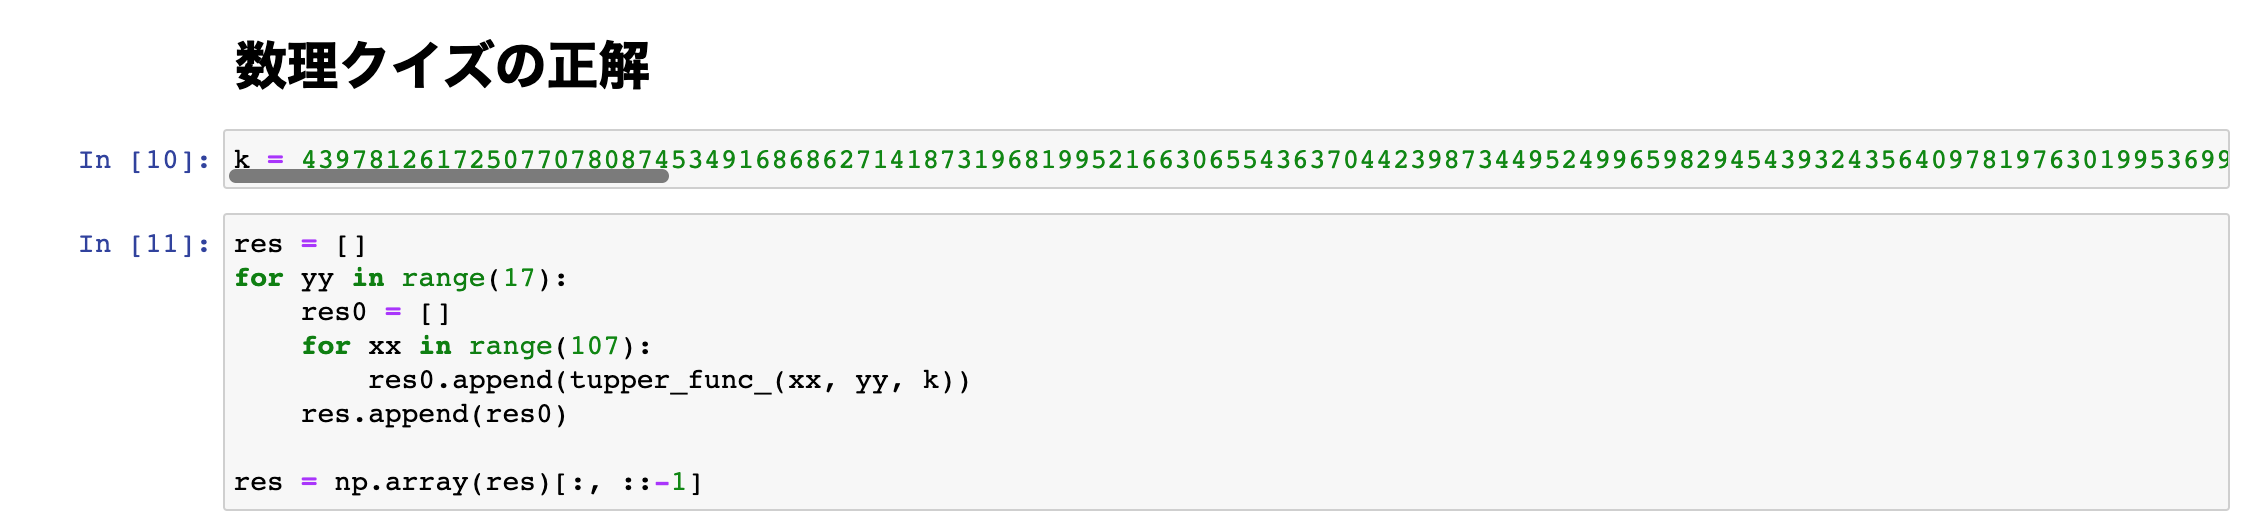The width and height of the screenshot is (2262, 522).
Task: Click the line res0 = []
Action: pyautogui.click(x=376, y=312)
